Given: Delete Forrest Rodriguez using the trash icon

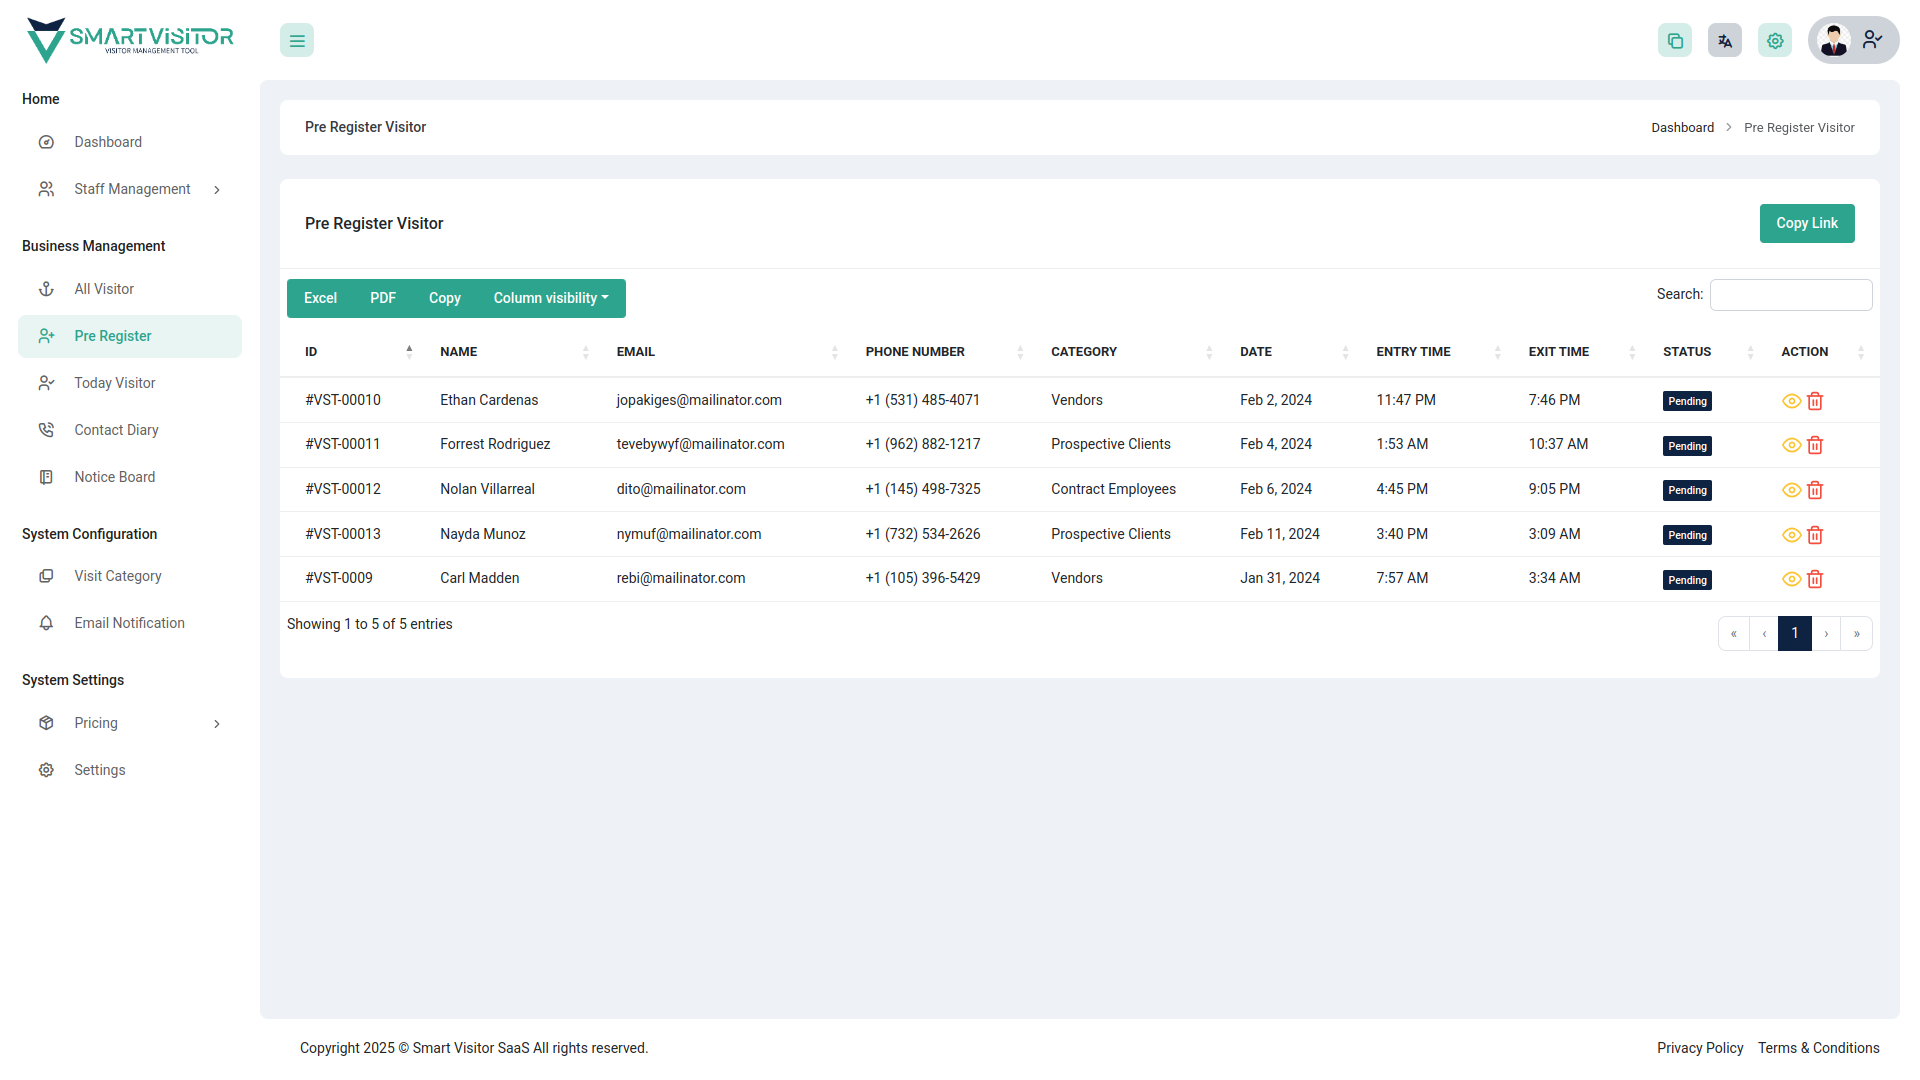Looking at the screenshot, I should (x=1815, y=445).
